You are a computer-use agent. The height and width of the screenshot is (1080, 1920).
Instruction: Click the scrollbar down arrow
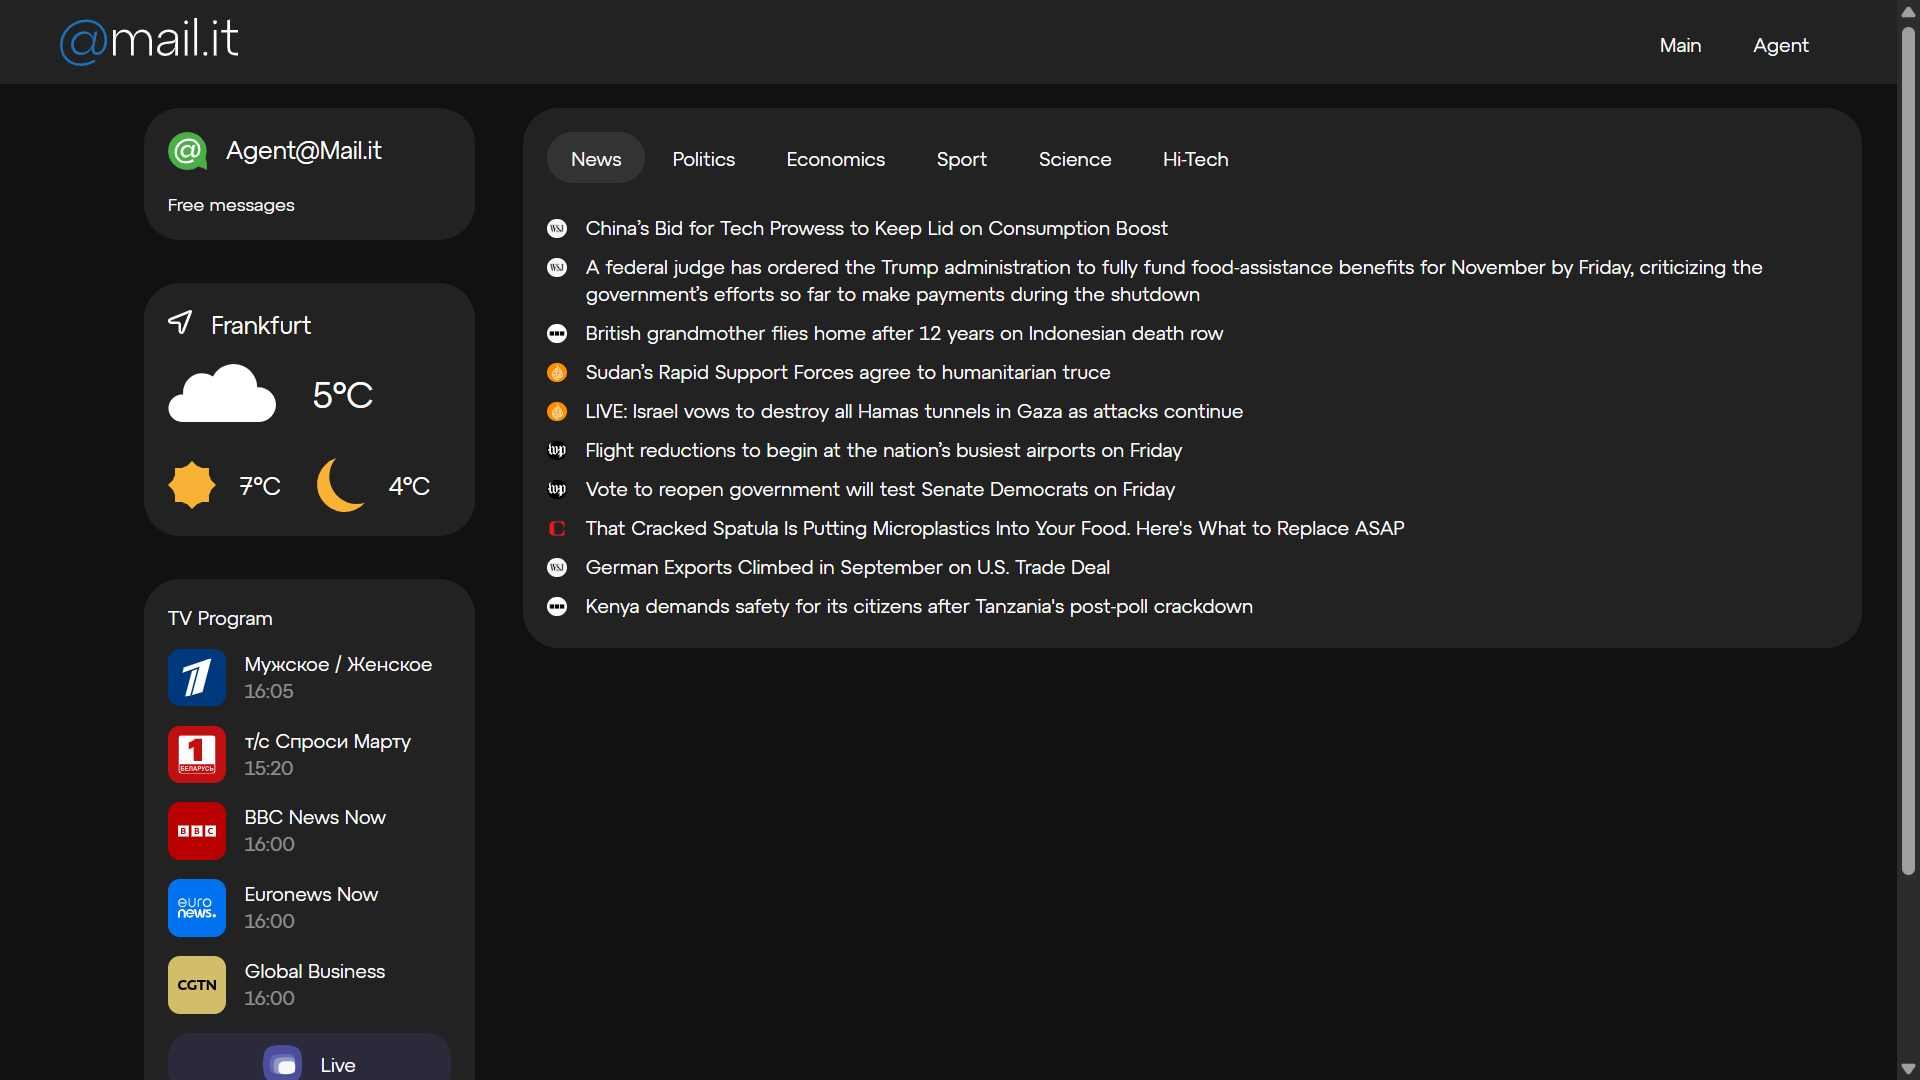tap(1908, 1069)
